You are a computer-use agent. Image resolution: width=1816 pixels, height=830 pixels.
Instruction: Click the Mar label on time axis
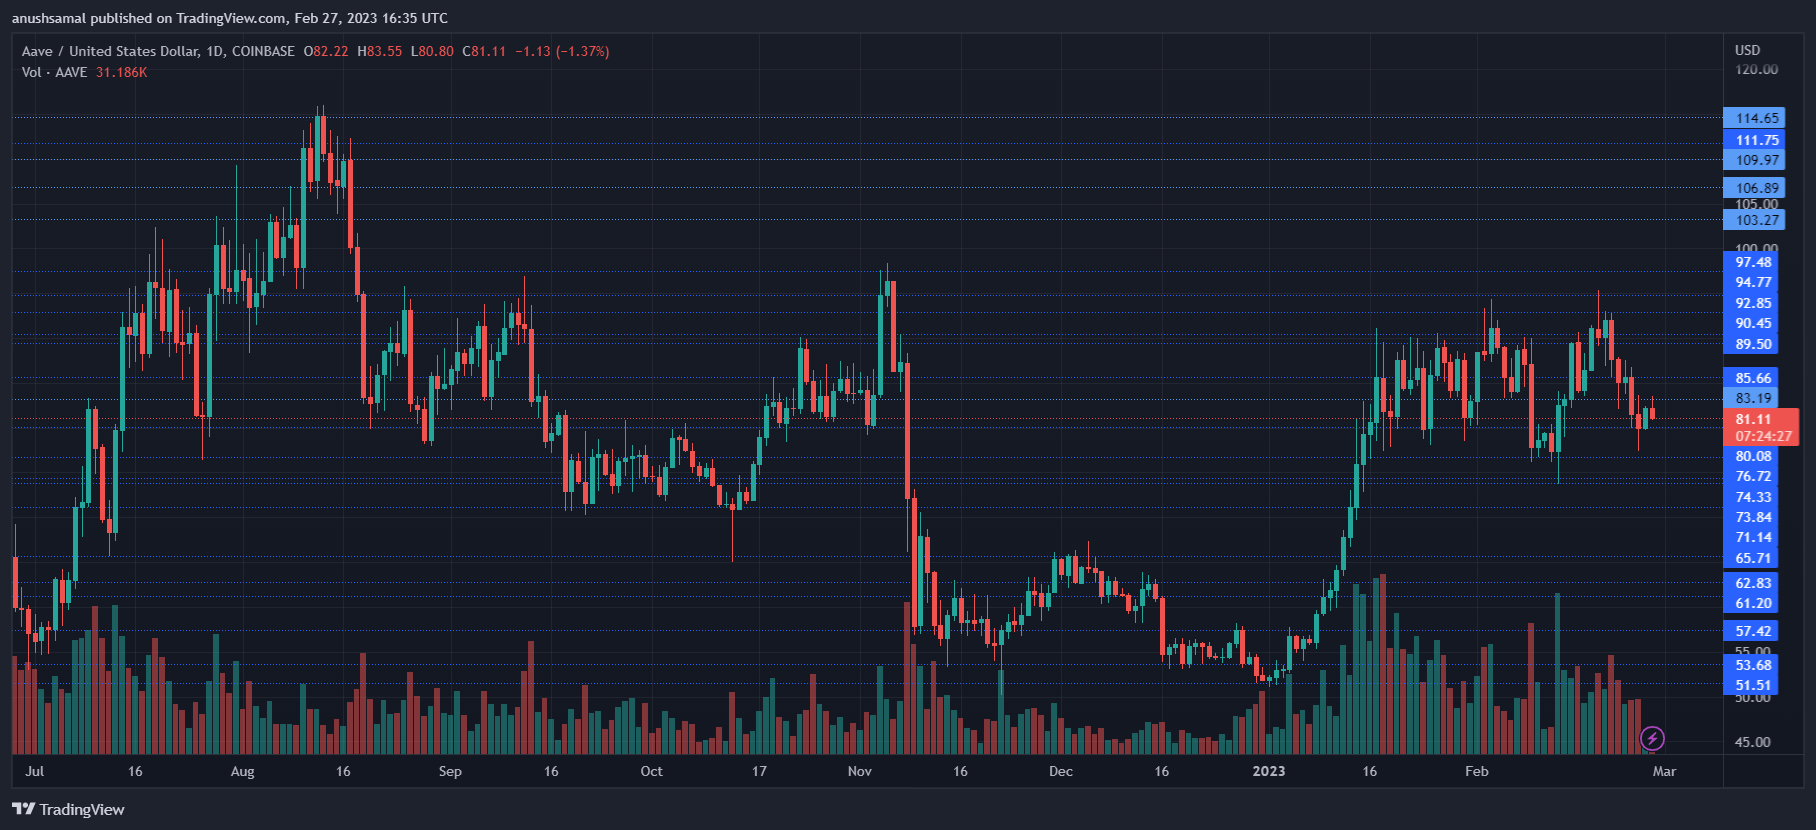(1664, 771)
